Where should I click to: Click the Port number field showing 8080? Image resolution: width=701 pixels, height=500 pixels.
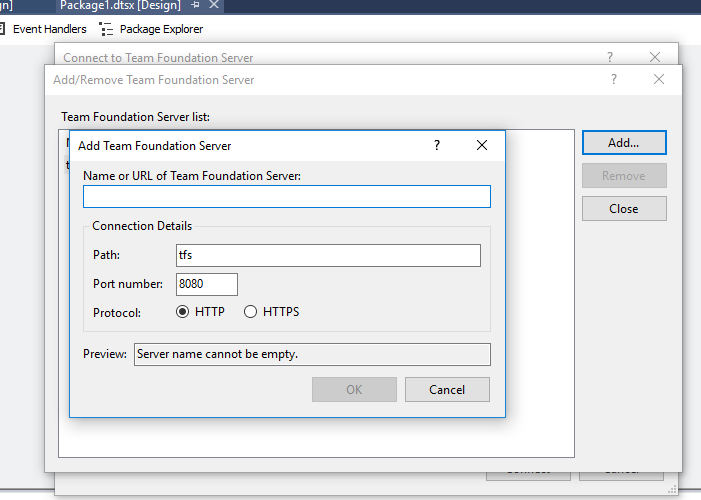pyautogui.click(x=207, y=284)
